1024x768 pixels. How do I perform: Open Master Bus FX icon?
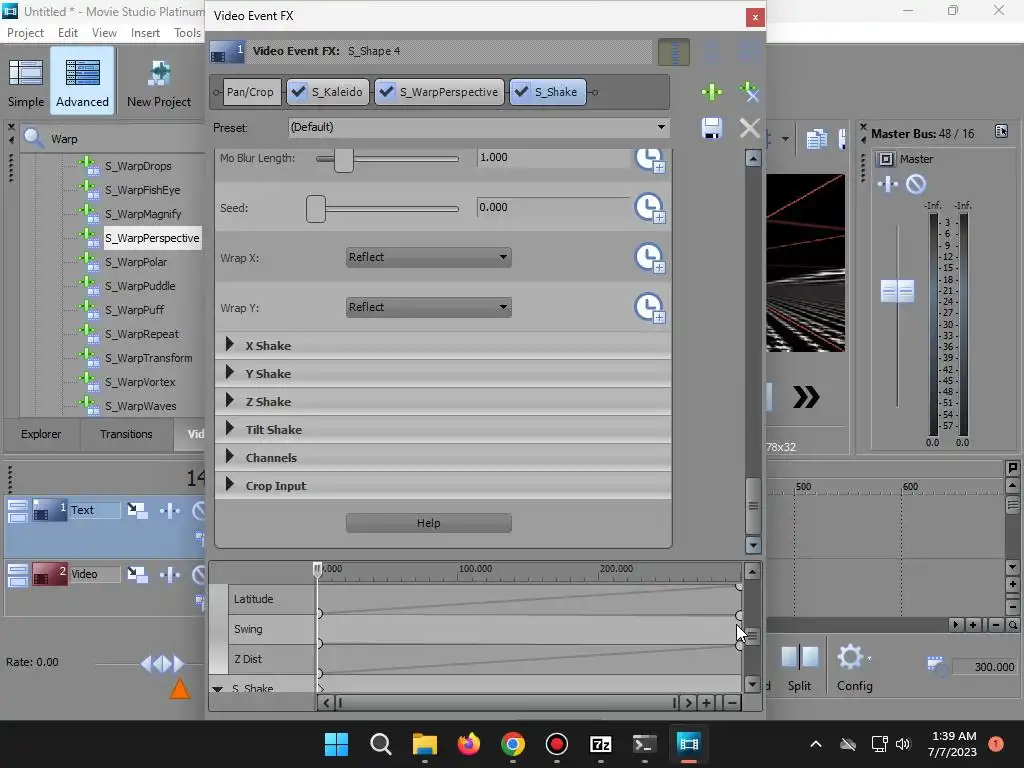pyautogui.click(x=888, y=184)
